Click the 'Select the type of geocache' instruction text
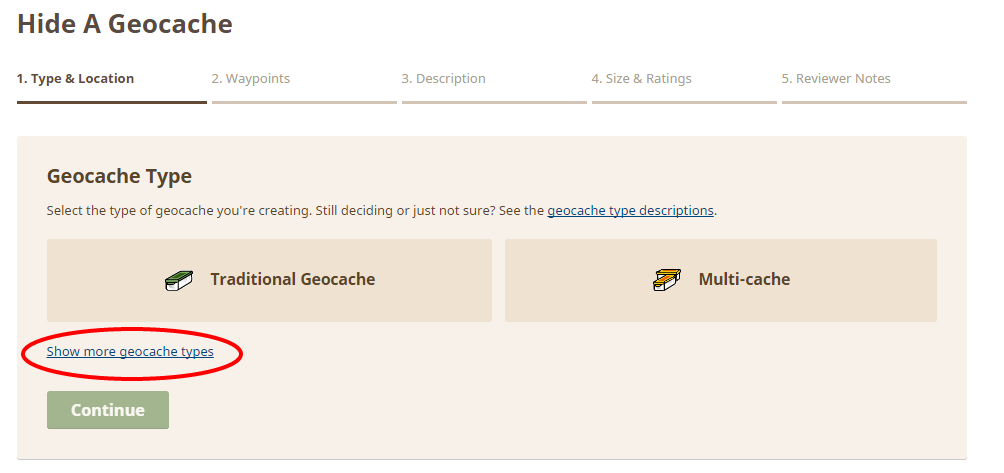Viewport: 1004px width, 473px height. click(382, 210)
